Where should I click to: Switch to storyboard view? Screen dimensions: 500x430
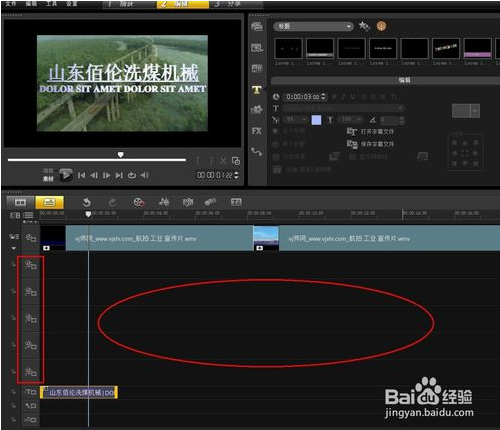pos(20,202)
